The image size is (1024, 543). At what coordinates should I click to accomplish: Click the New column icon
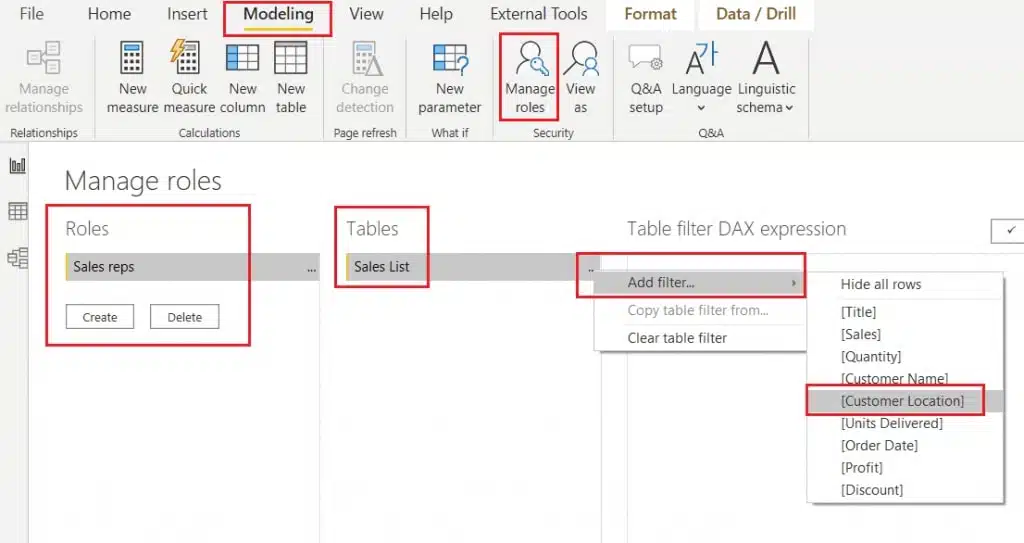[242, 59]
